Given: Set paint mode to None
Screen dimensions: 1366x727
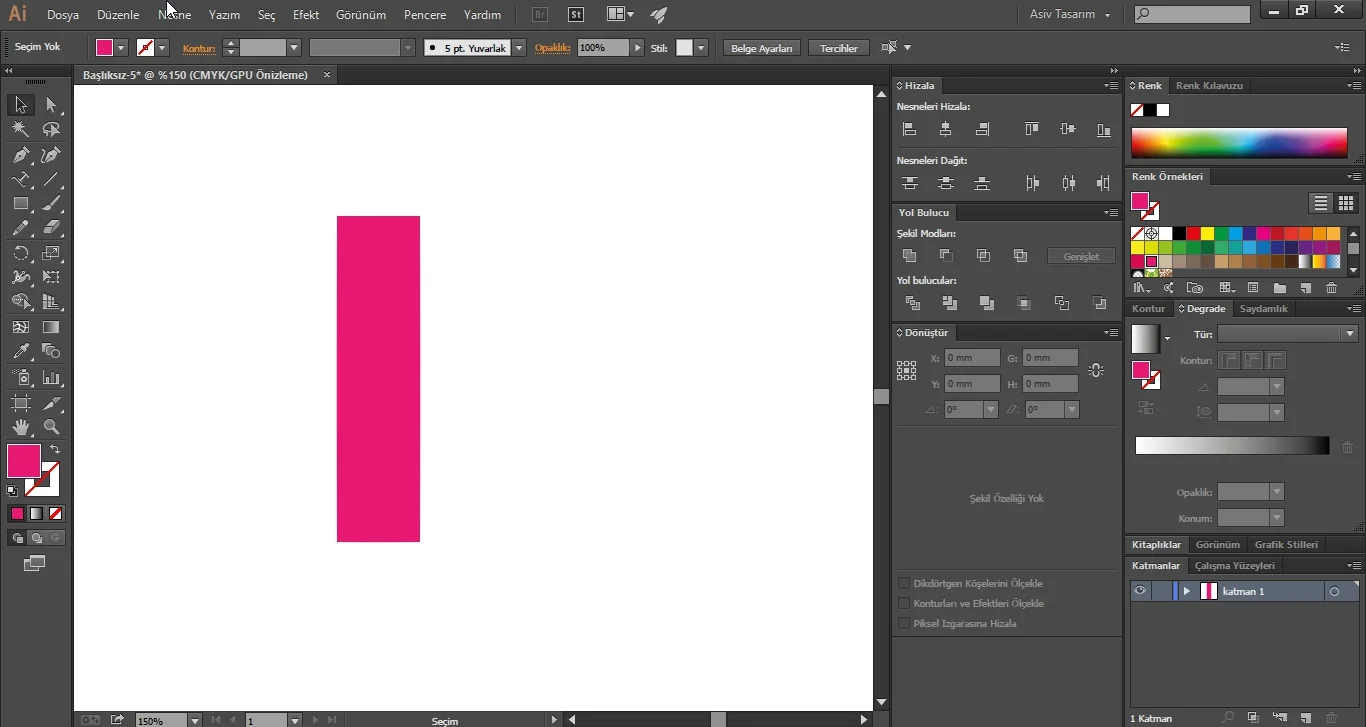Looking at the screenshot, I should 56,513.
